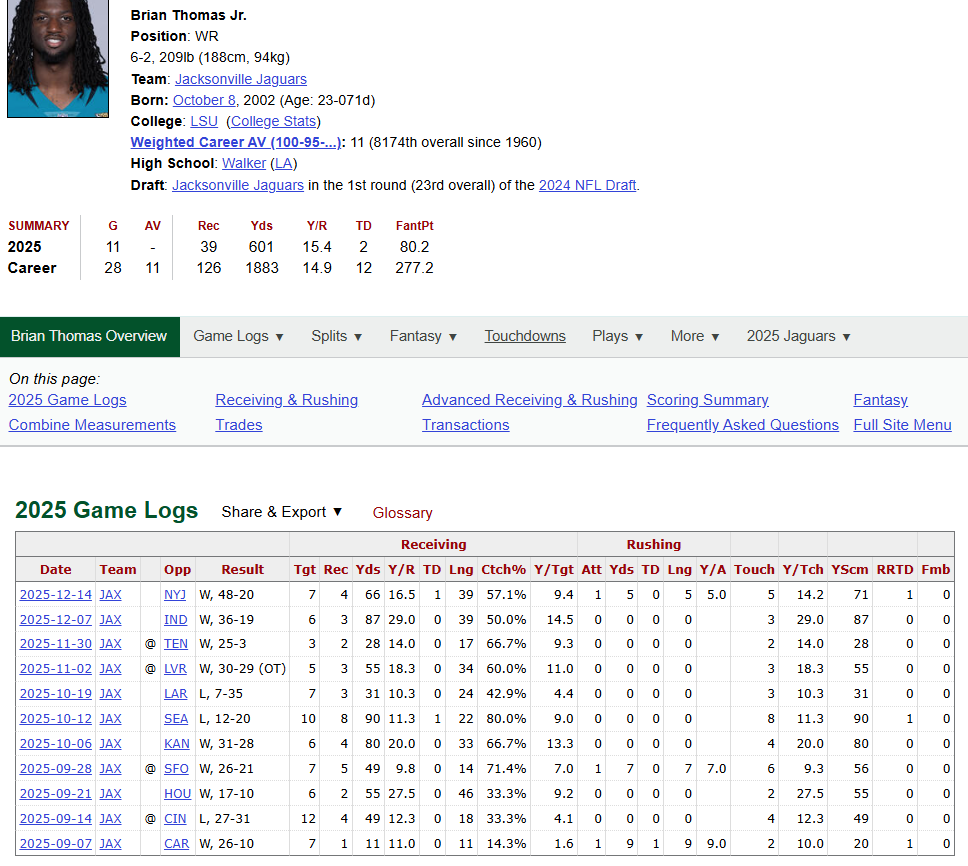Open the KAN opponent link
Viewport: 968px width, 866px height.
177,744
